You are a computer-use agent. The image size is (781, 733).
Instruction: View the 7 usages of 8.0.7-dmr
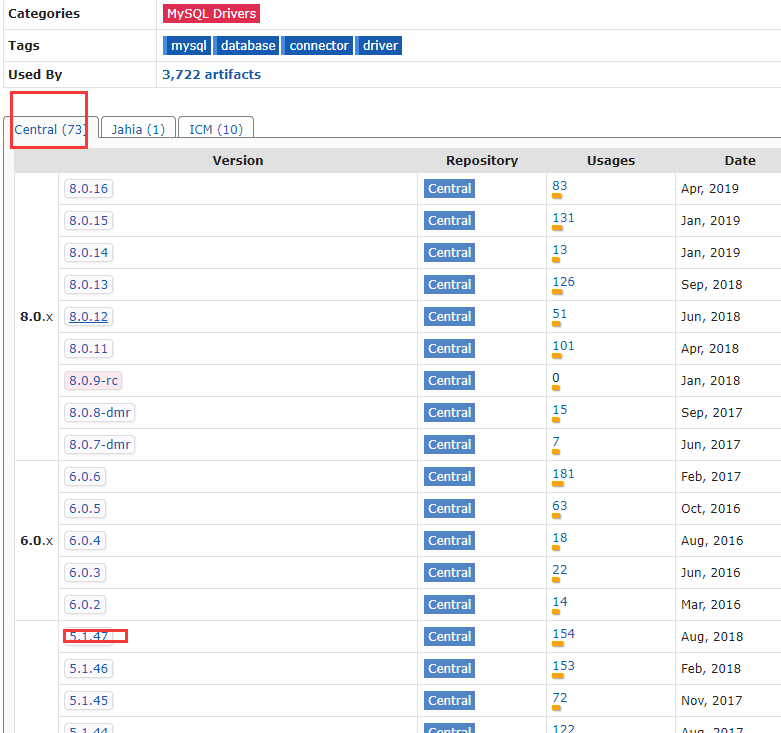[556, 441]
